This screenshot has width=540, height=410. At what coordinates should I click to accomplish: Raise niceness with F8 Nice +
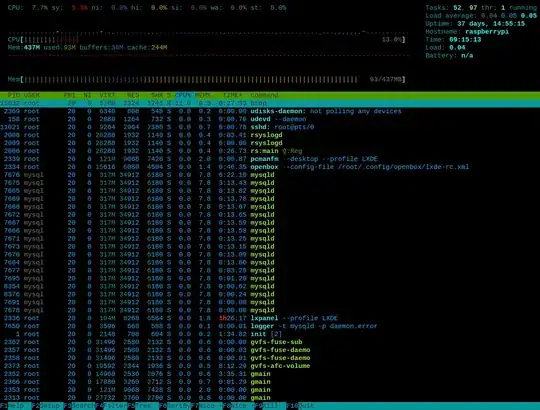(238, 406)
